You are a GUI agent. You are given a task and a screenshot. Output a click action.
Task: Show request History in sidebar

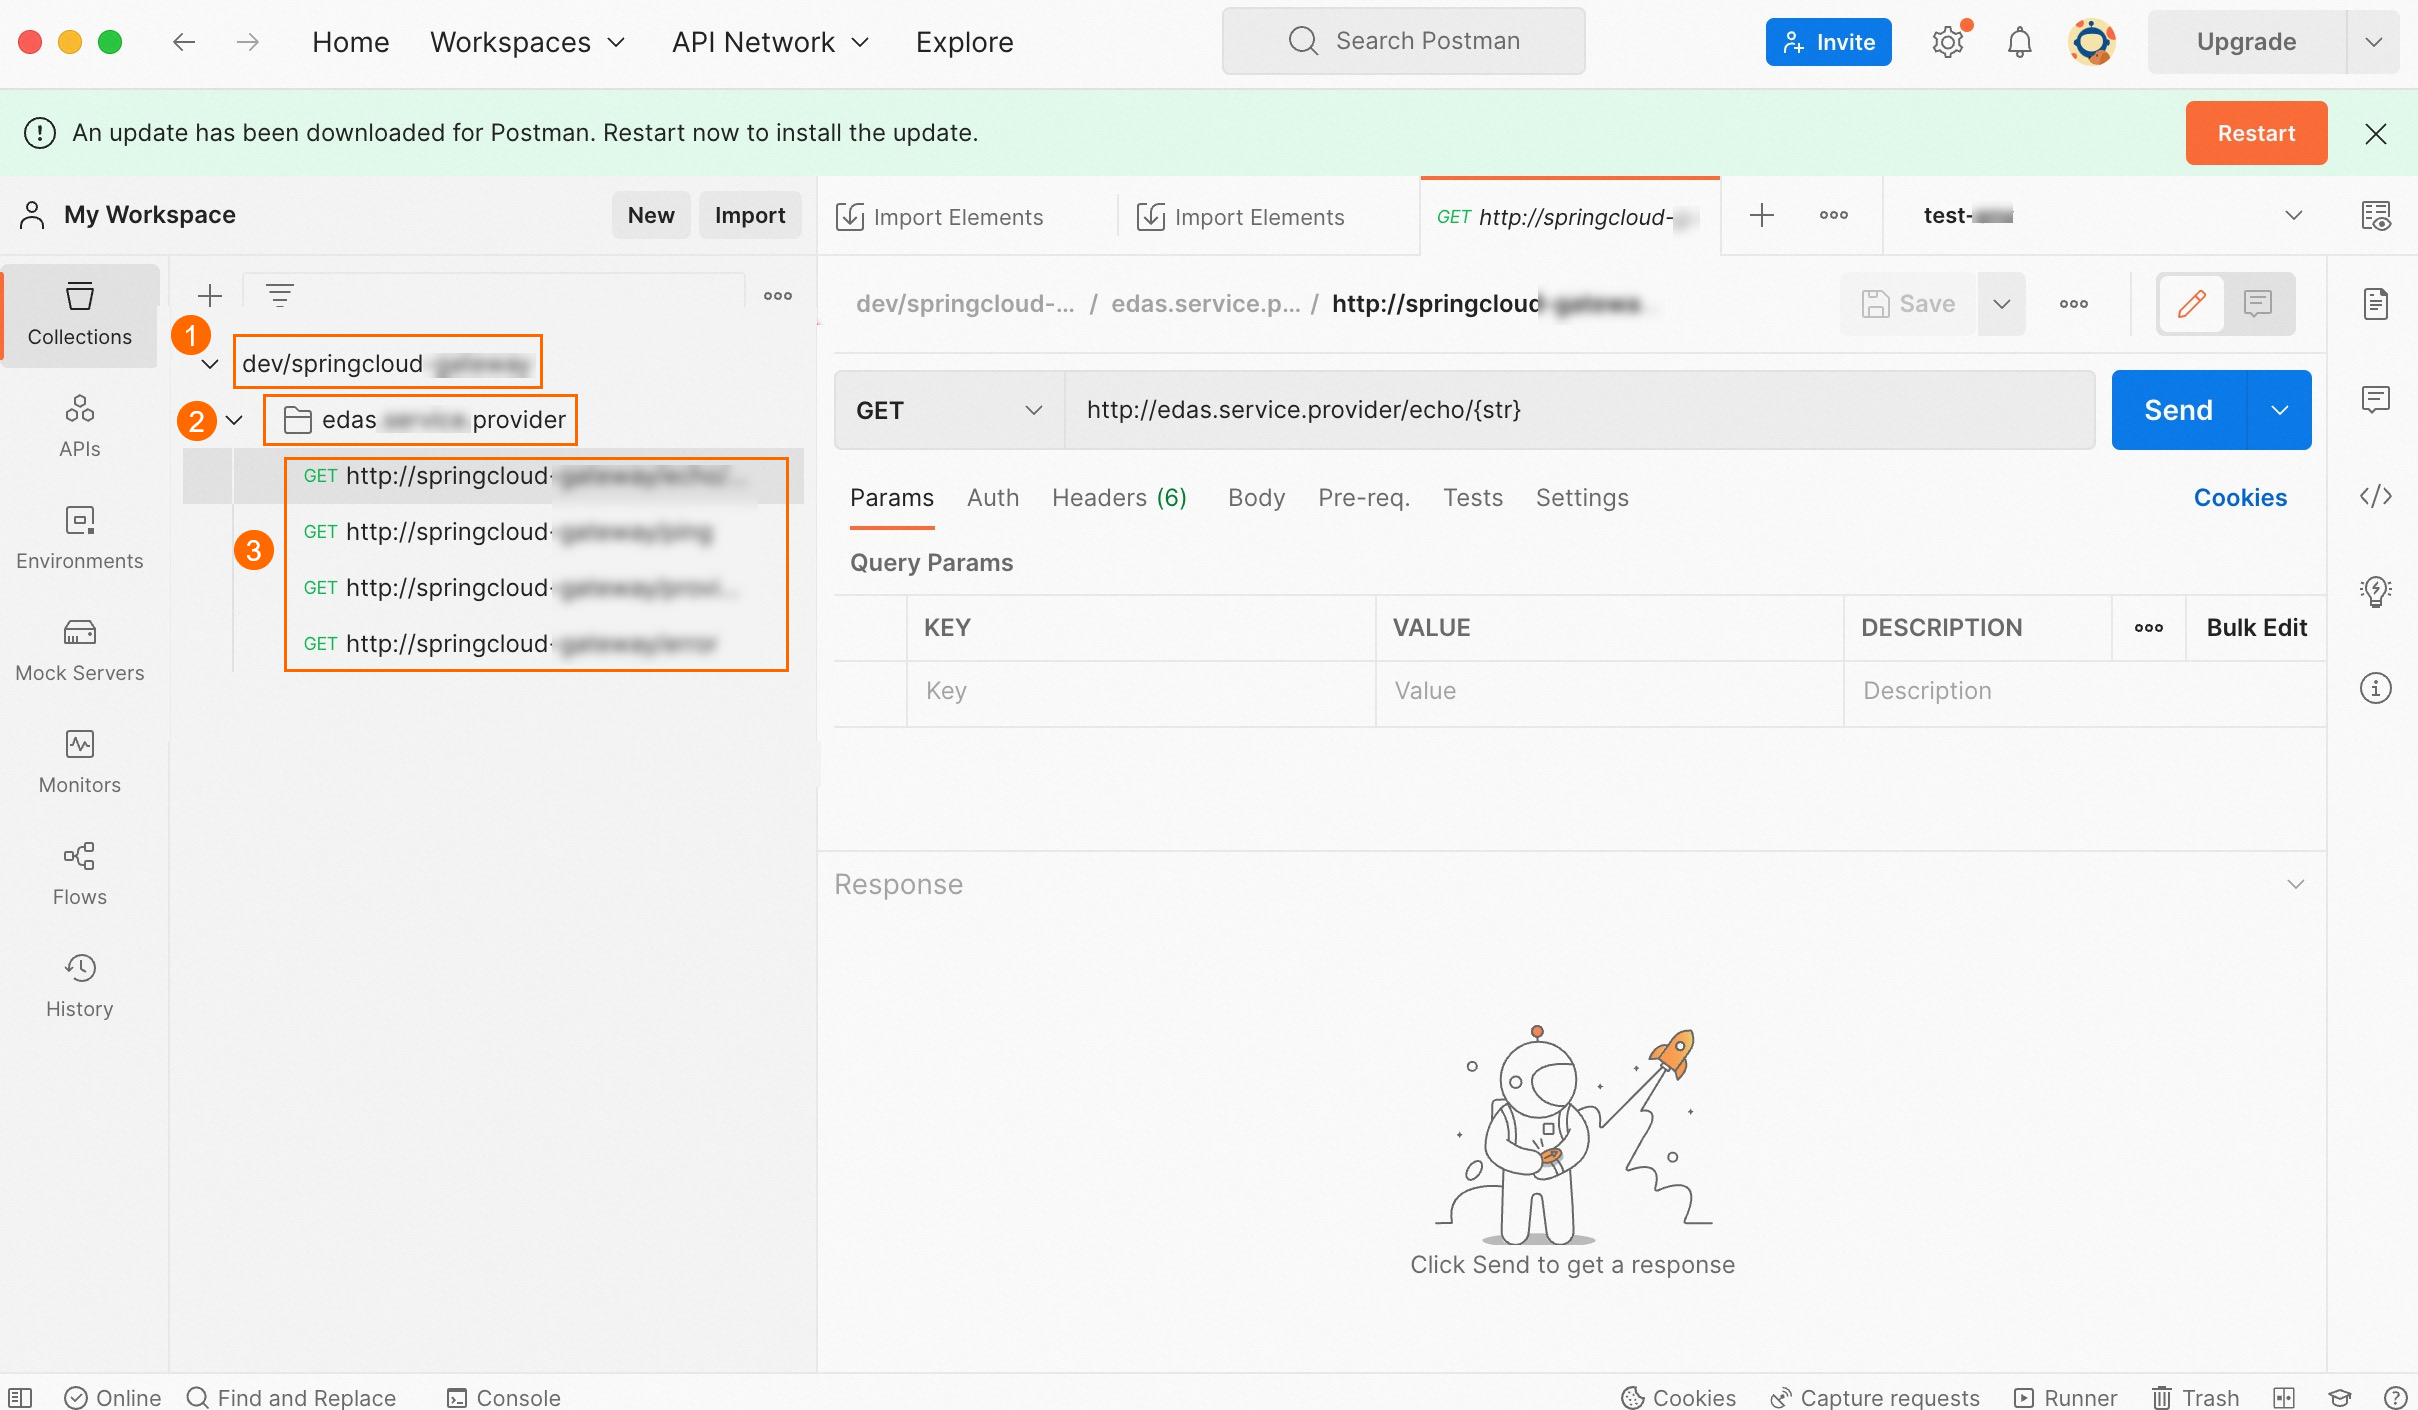pos(80,986)
